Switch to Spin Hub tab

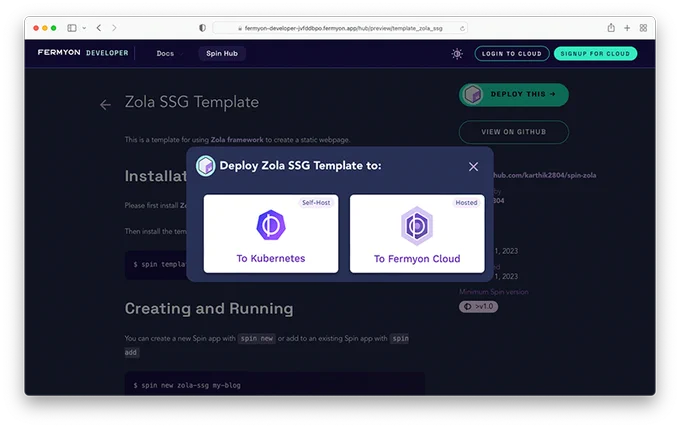(222, 53)
